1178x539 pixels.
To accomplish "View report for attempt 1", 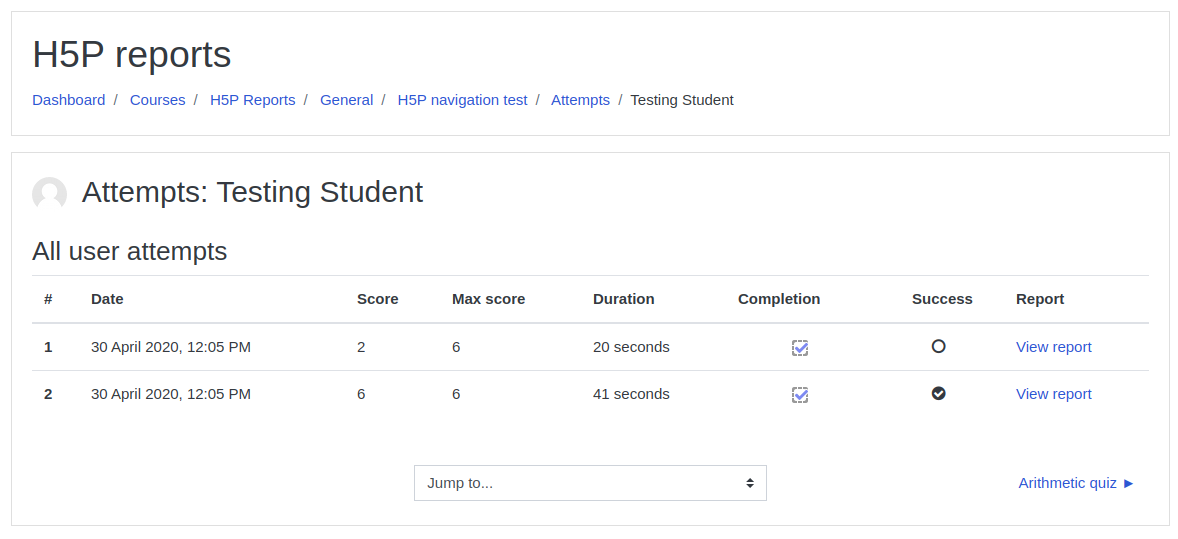I will tap(1053, 347).
